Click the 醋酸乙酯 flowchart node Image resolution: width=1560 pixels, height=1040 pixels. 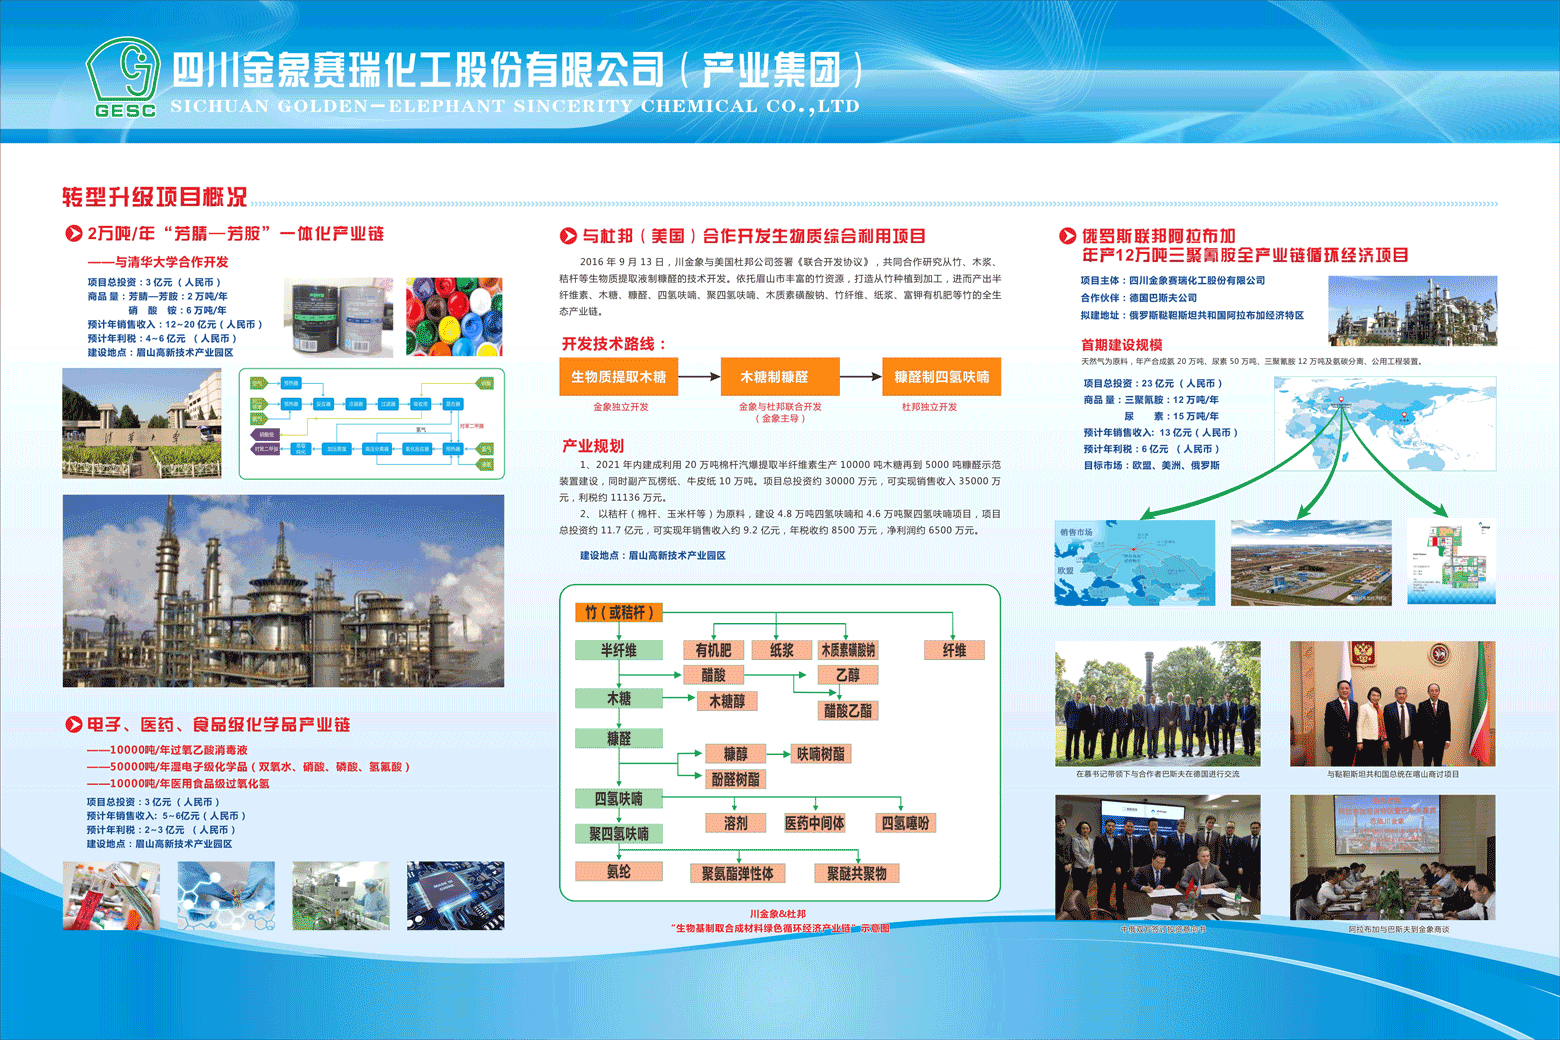(848, 711)
